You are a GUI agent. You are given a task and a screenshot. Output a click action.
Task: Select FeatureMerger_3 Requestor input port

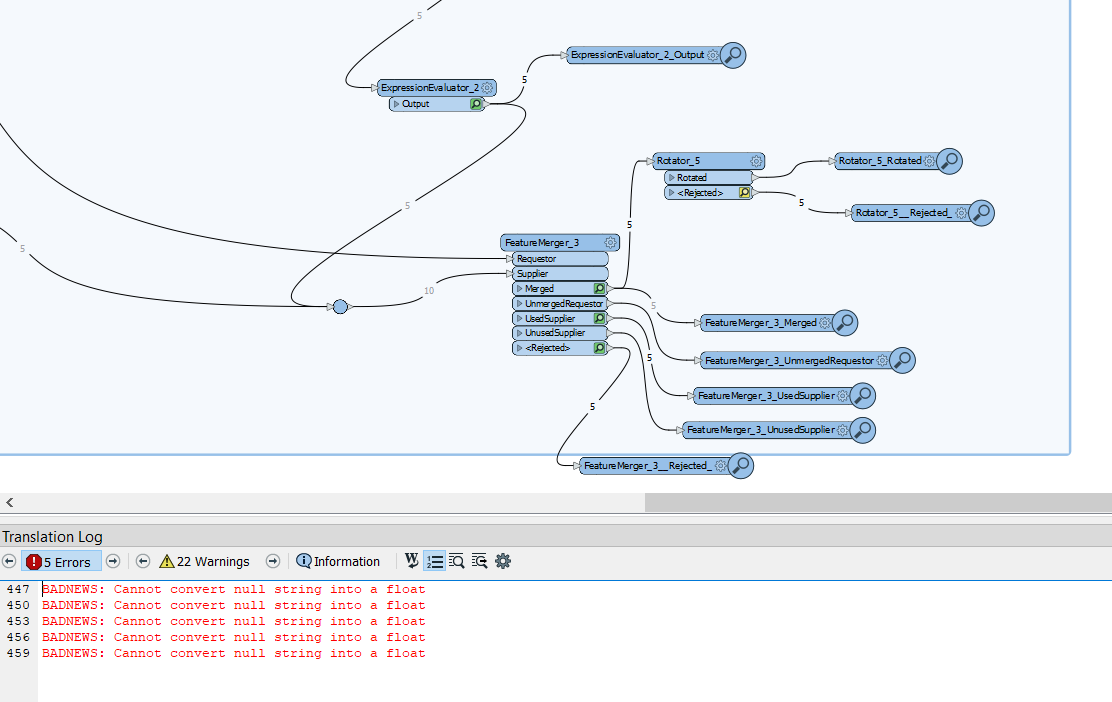[x=560, y=259]
